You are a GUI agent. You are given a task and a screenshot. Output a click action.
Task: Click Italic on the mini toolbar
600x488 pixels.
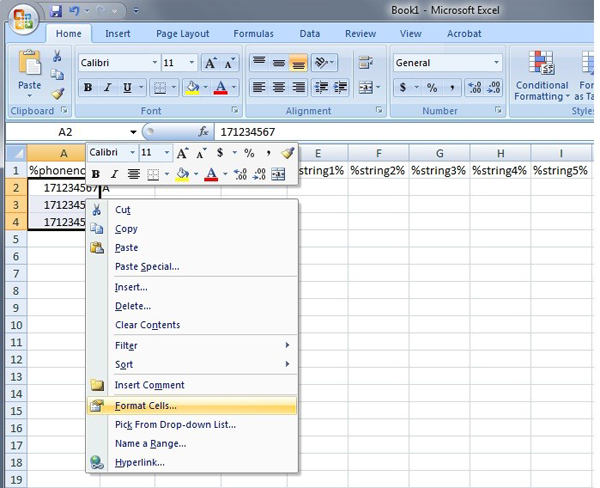(114, 175)
